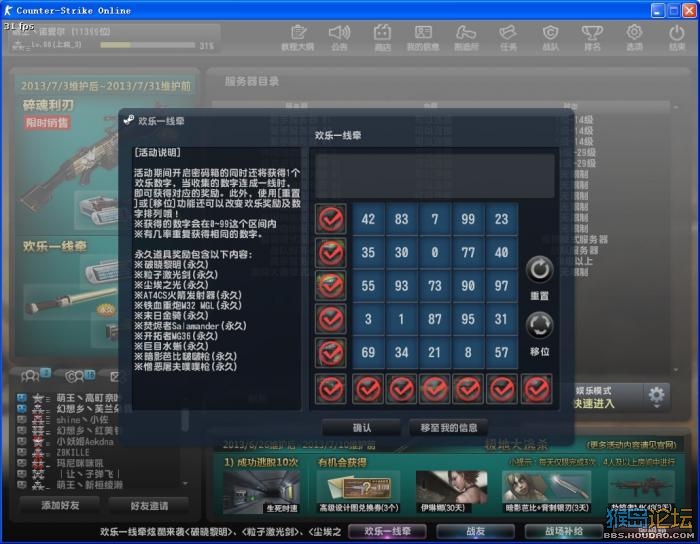Open the gear dropdown beside 快速进入
Viewport: 700px width, 544px height.
click(x=656, y=397)
